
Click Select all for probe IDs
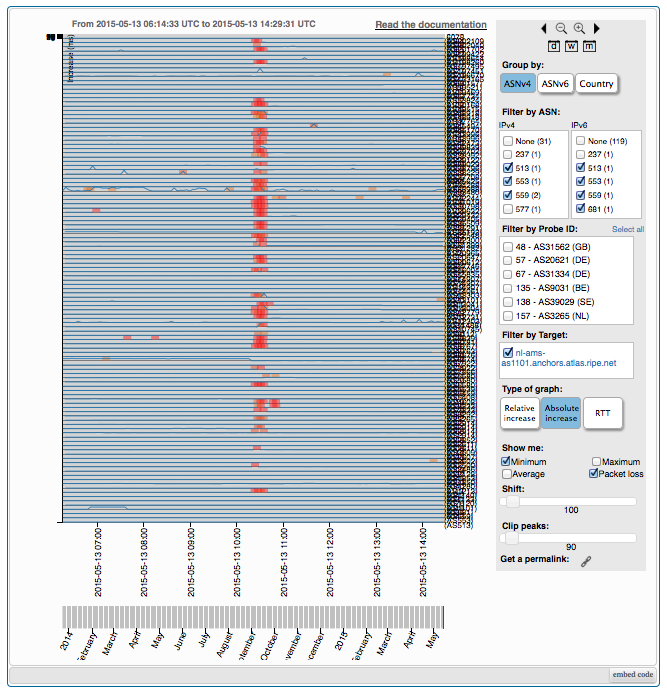tap(627, 230)
